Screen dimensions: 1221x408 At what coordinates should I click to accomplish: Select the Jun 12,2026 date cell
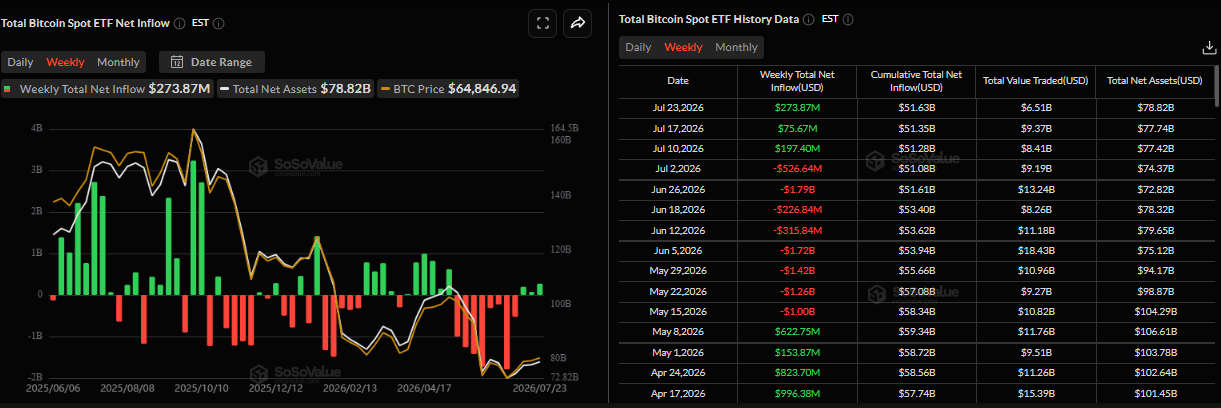[678, 229]
